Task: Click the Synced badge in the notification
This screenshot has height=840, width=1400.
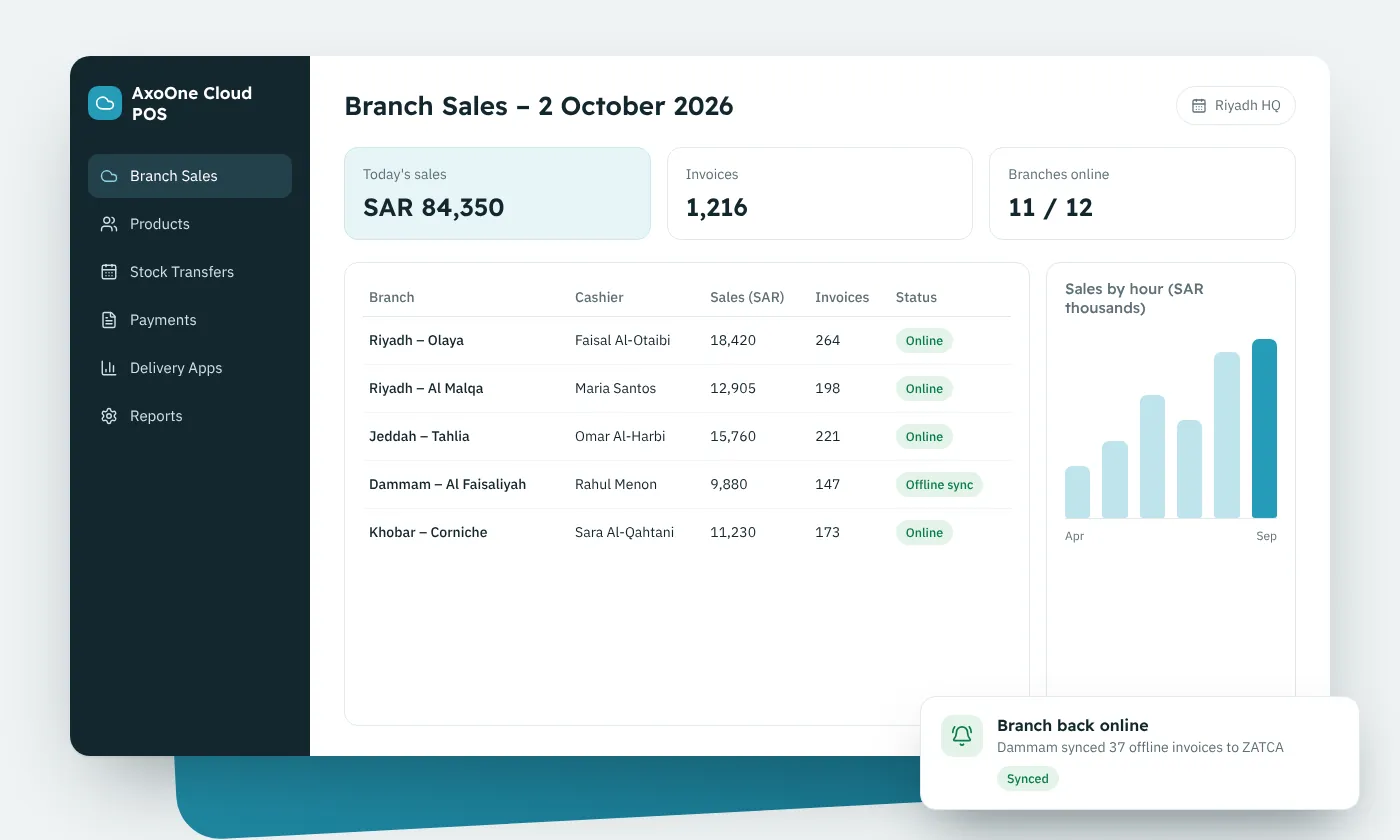Action: [x=1028, y=779]
